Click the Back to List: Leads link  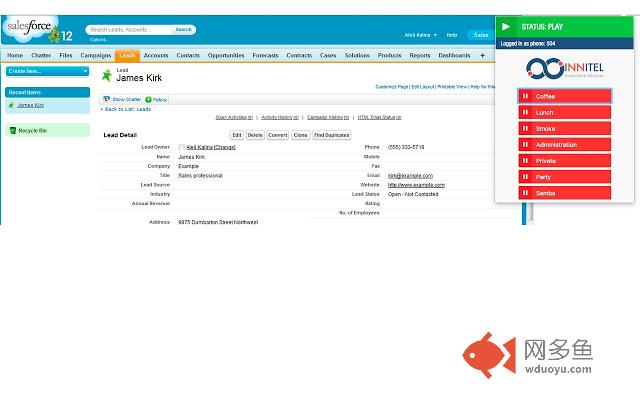(x=126, y=109)
